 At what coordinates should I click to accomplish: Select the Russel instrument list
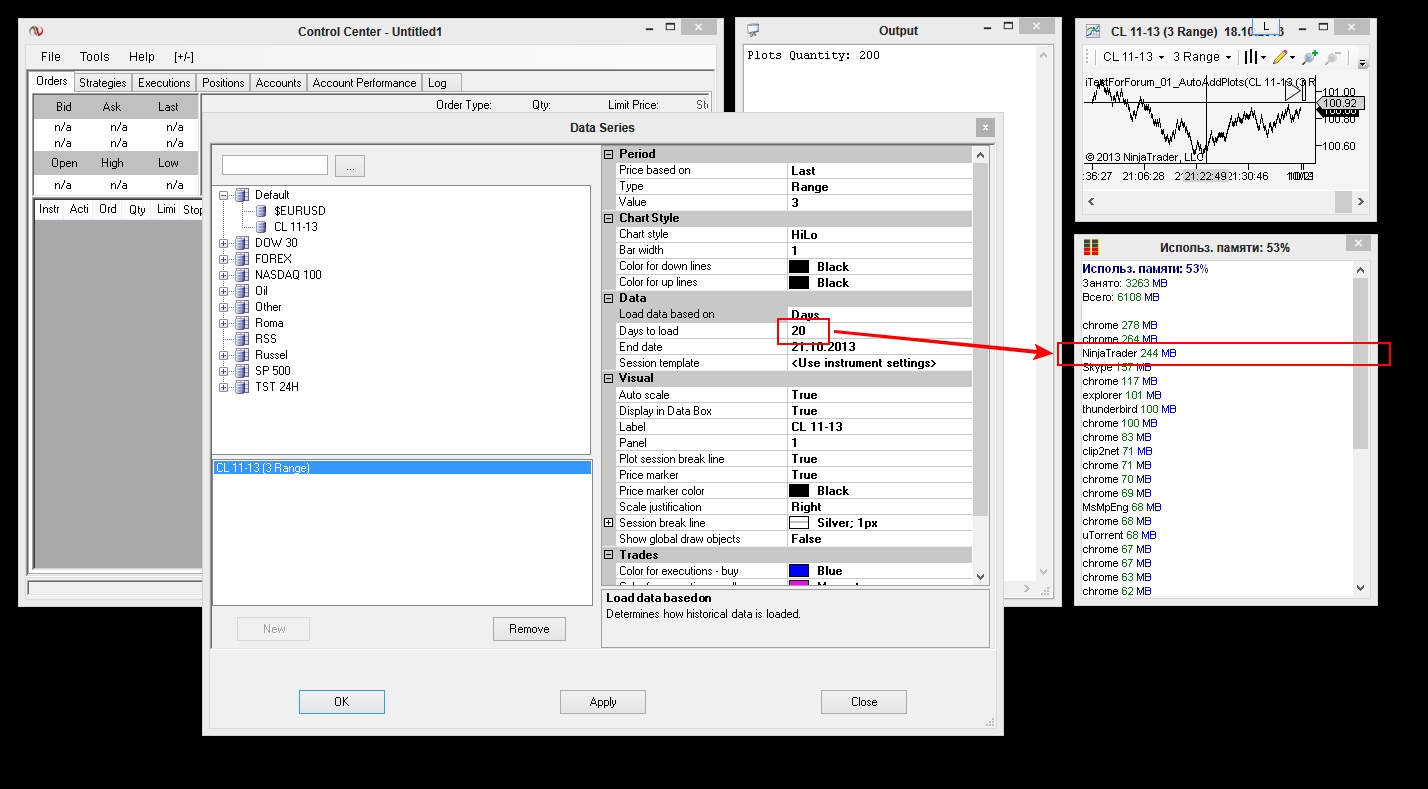271,355
